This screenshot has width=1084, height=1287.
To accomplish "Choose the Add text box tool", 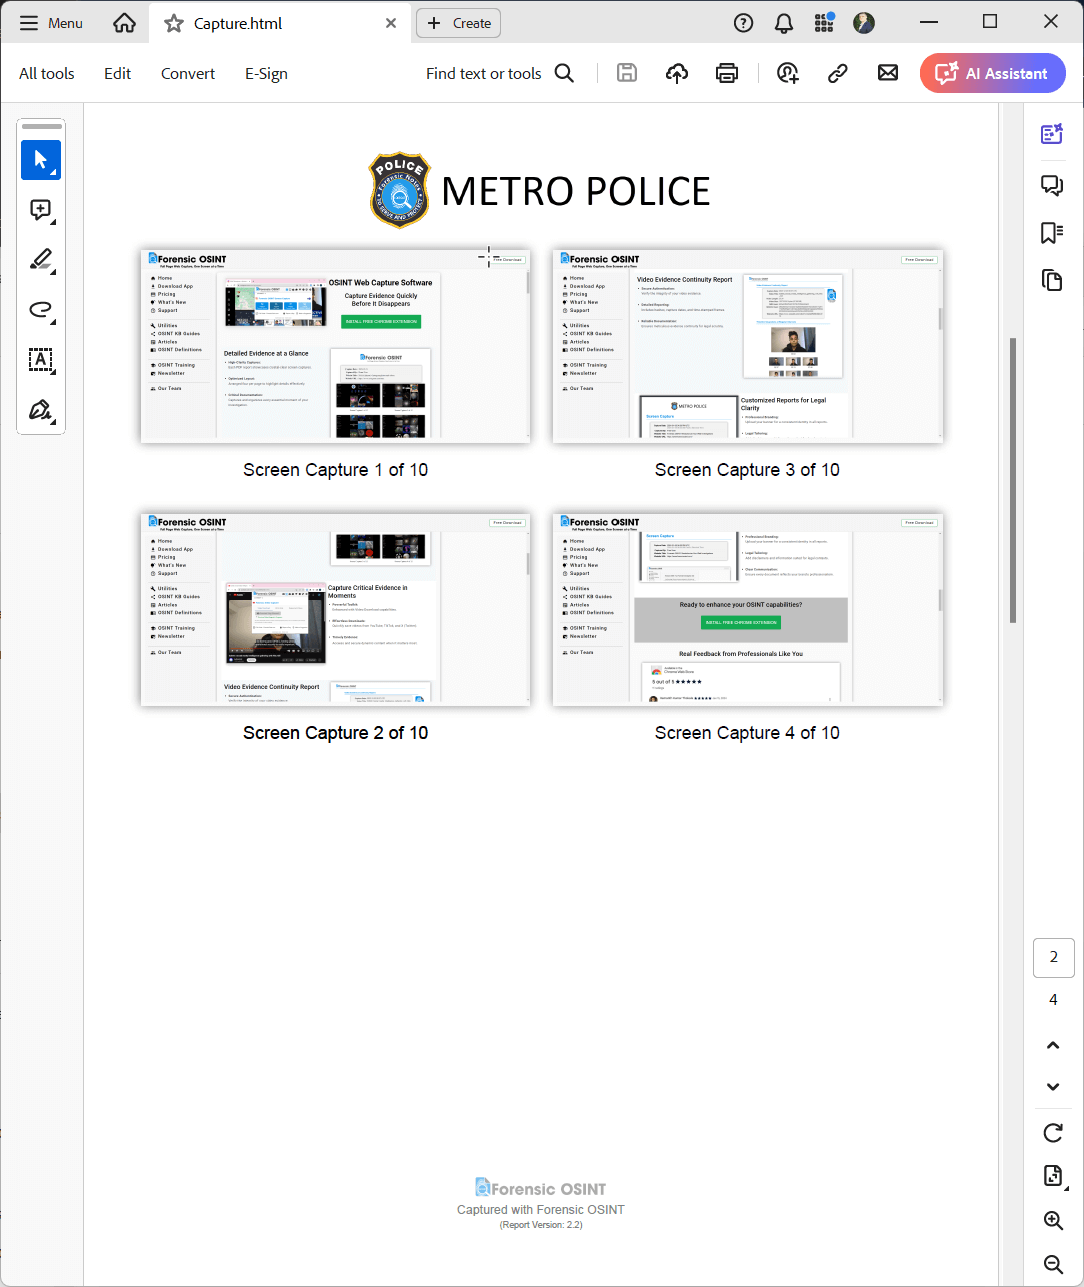I will [41, 360].
